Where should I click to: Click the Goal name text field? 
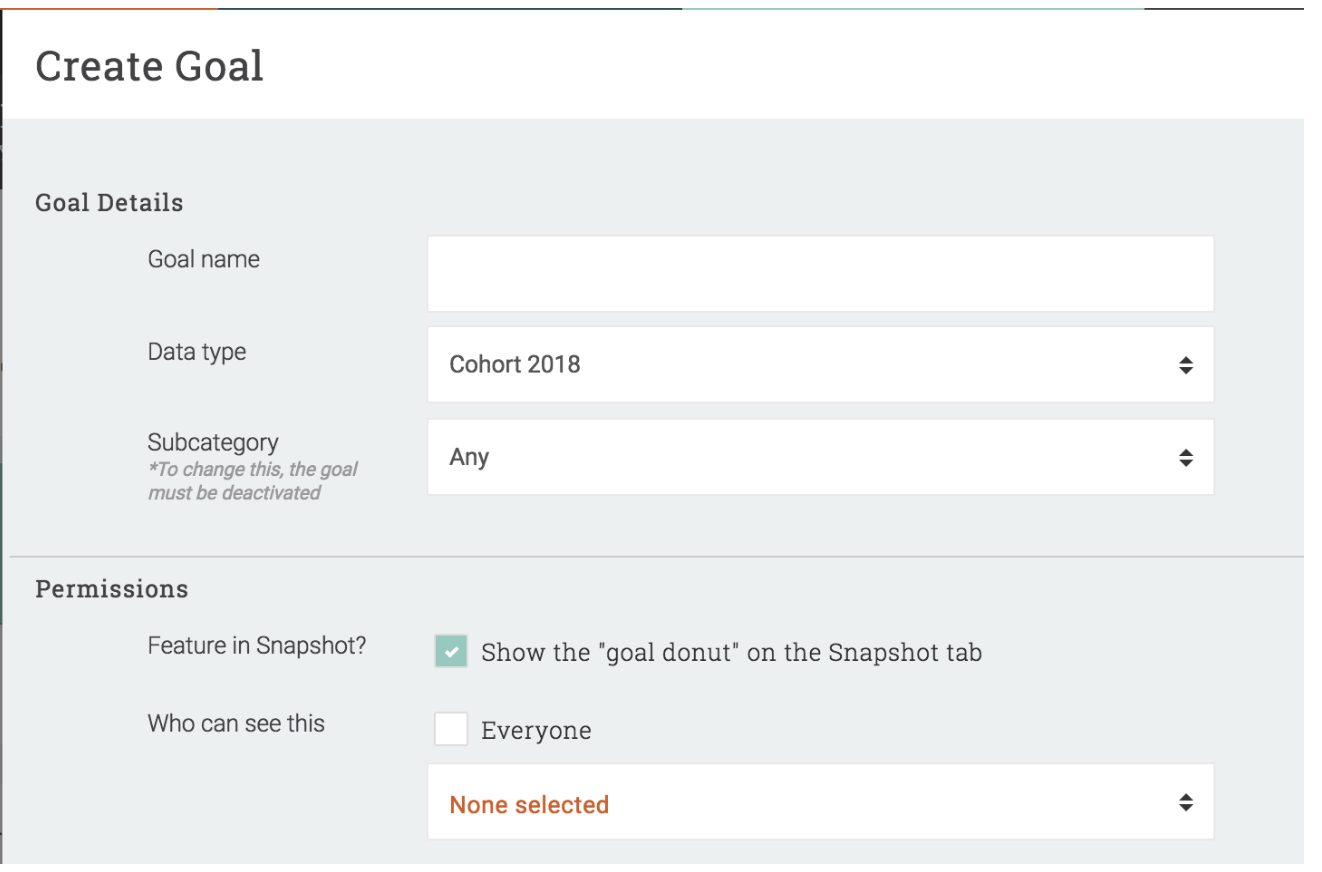click(820, 273)
